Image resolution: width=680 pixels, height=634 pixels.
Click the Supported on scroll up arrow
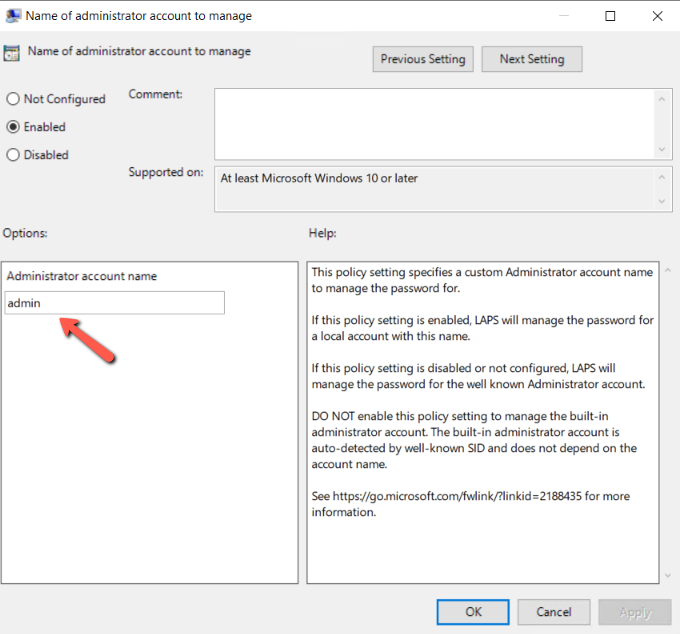[663, 177]
